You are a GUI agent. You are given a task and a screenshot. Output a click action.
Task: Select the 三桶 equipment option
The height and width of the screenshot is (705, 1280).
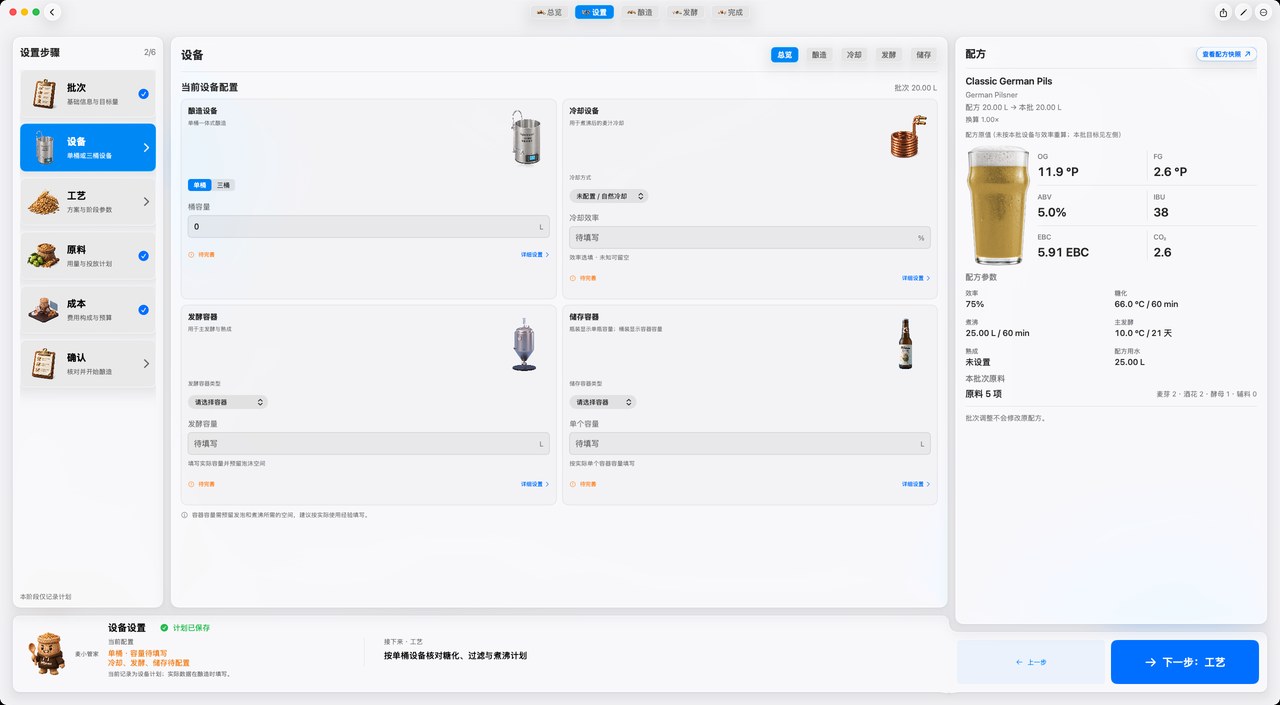point(224,185)
